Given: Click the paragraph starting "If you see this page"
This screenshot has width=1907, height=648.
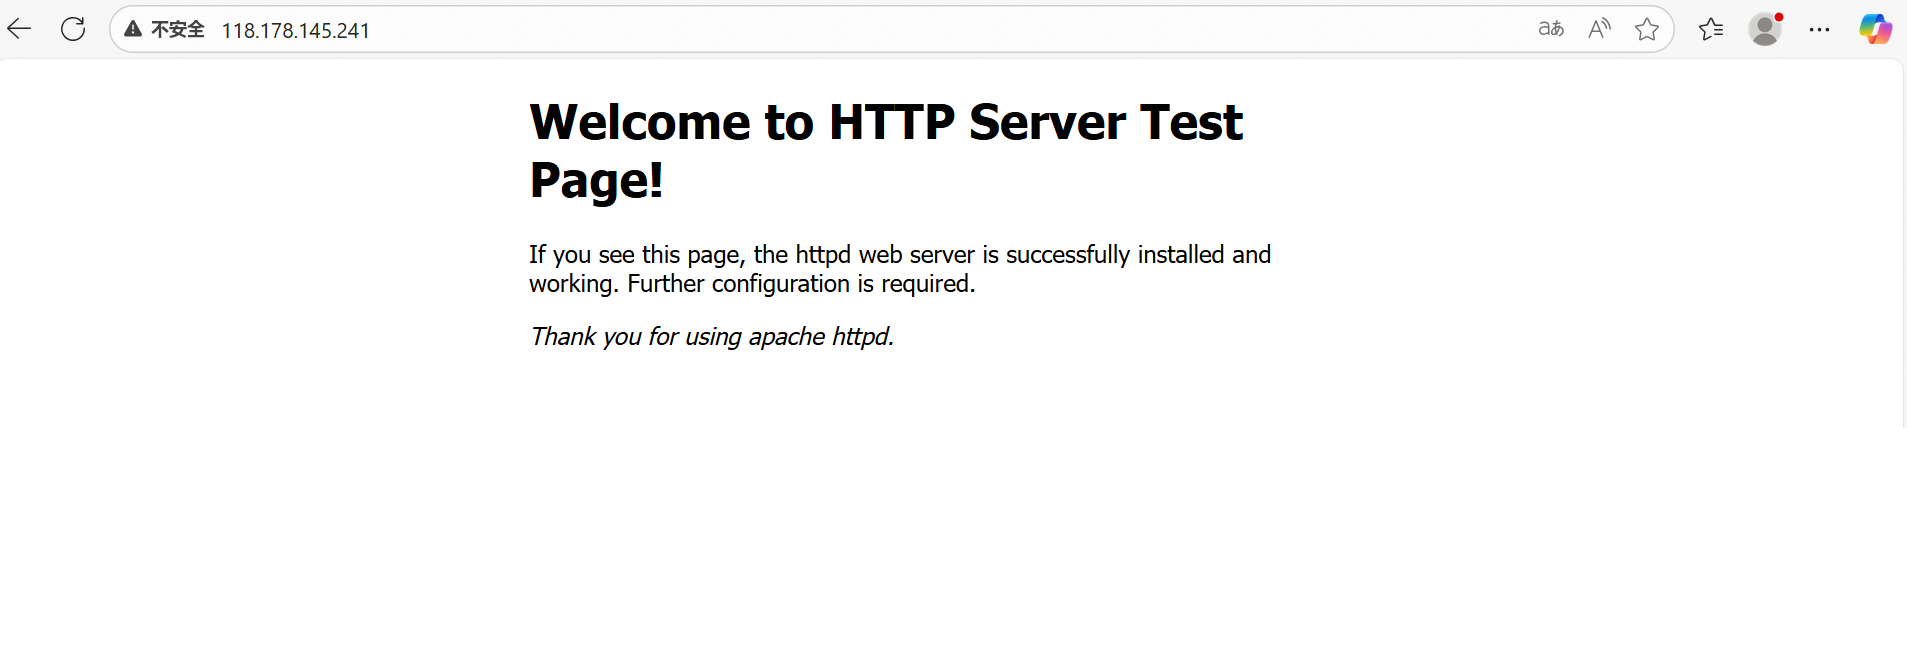Looking at the screenshot, I should point(900,269).
